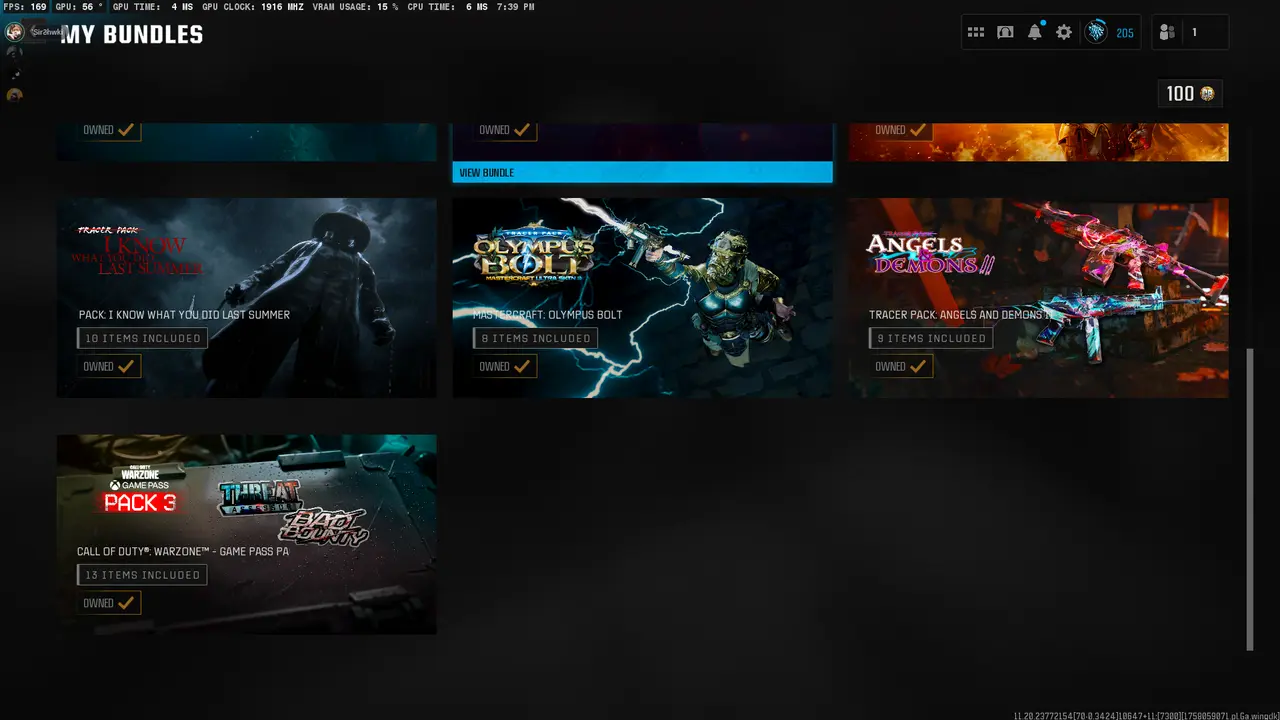Click the top overlay user avatar
This screenshot has height=720, width=1280.
coord(14,32)
